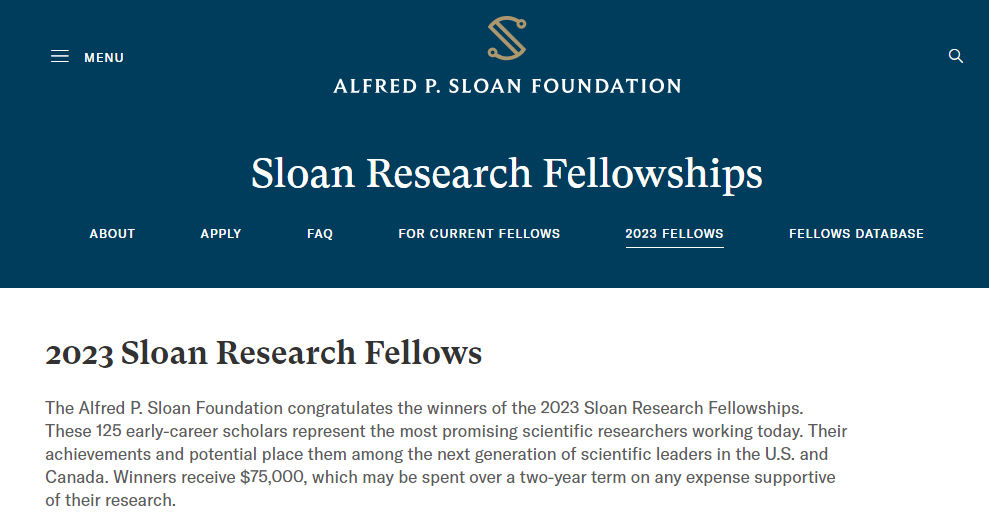The width and height of the screenshot is (989, 525).
Task: Open the FELLOWS DATABASE page
Action: pyautogui.click(x=857, y=233)
